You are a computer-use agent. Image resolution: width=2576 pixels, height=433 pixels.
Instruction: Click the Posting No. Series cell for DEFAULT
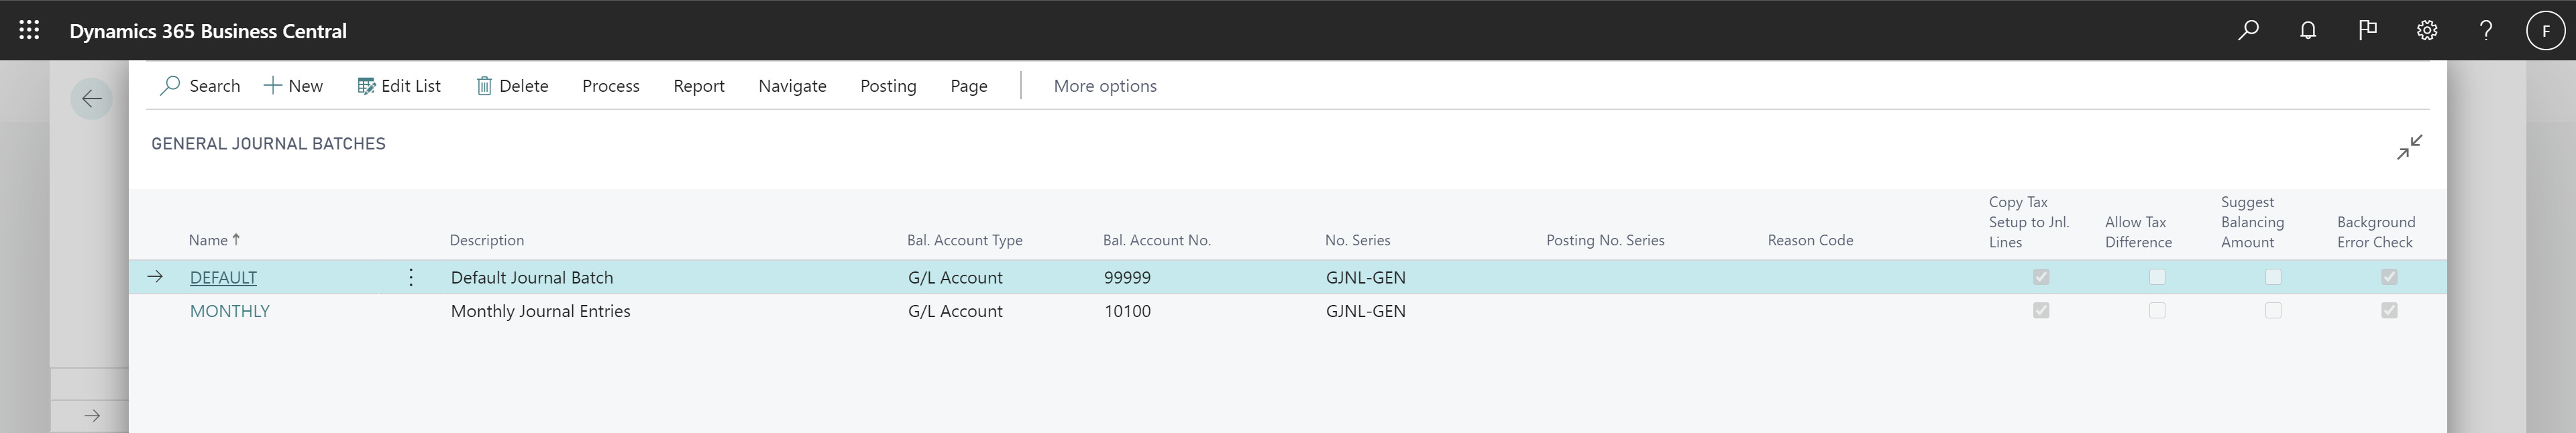pyautogui.click(x=1650, y=277)
